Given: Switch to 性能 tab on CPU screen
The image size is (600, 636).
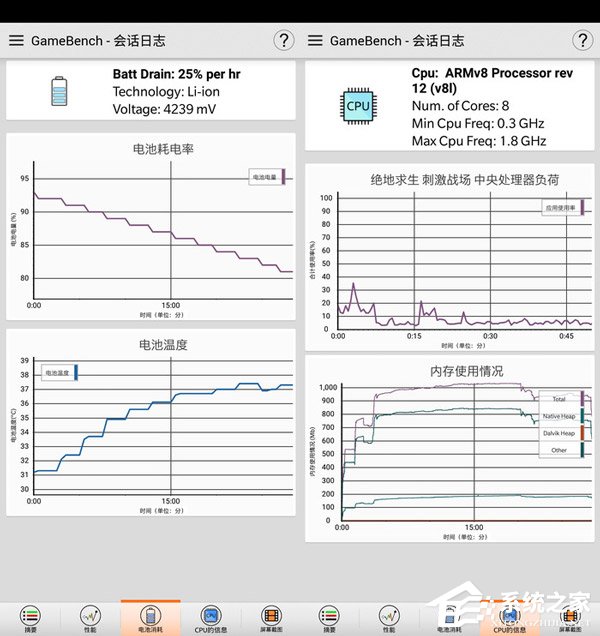Looking at the screenshot, I should (x=390, y=619).
